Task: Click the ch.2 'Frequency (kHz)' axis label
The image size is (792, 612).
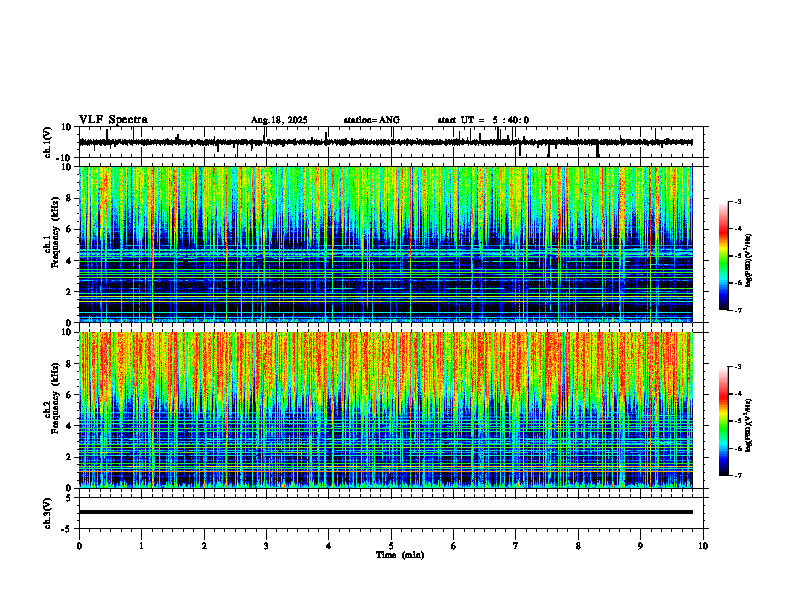Action: pos(55,397)
